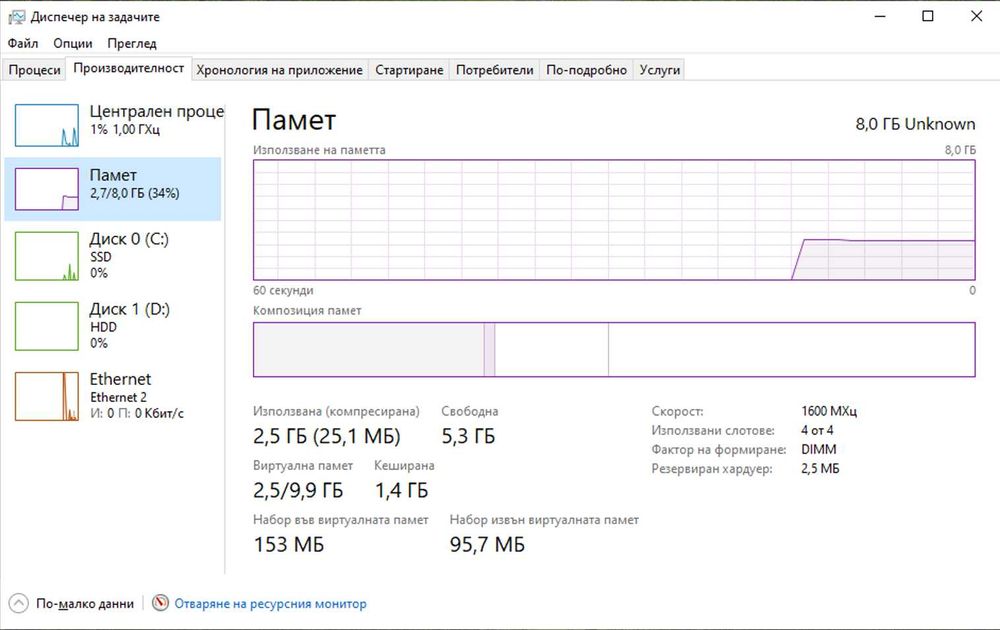Click the По-малко данни arrow icon
This screenshot has height=630, width=1000.
pos(18,603)
